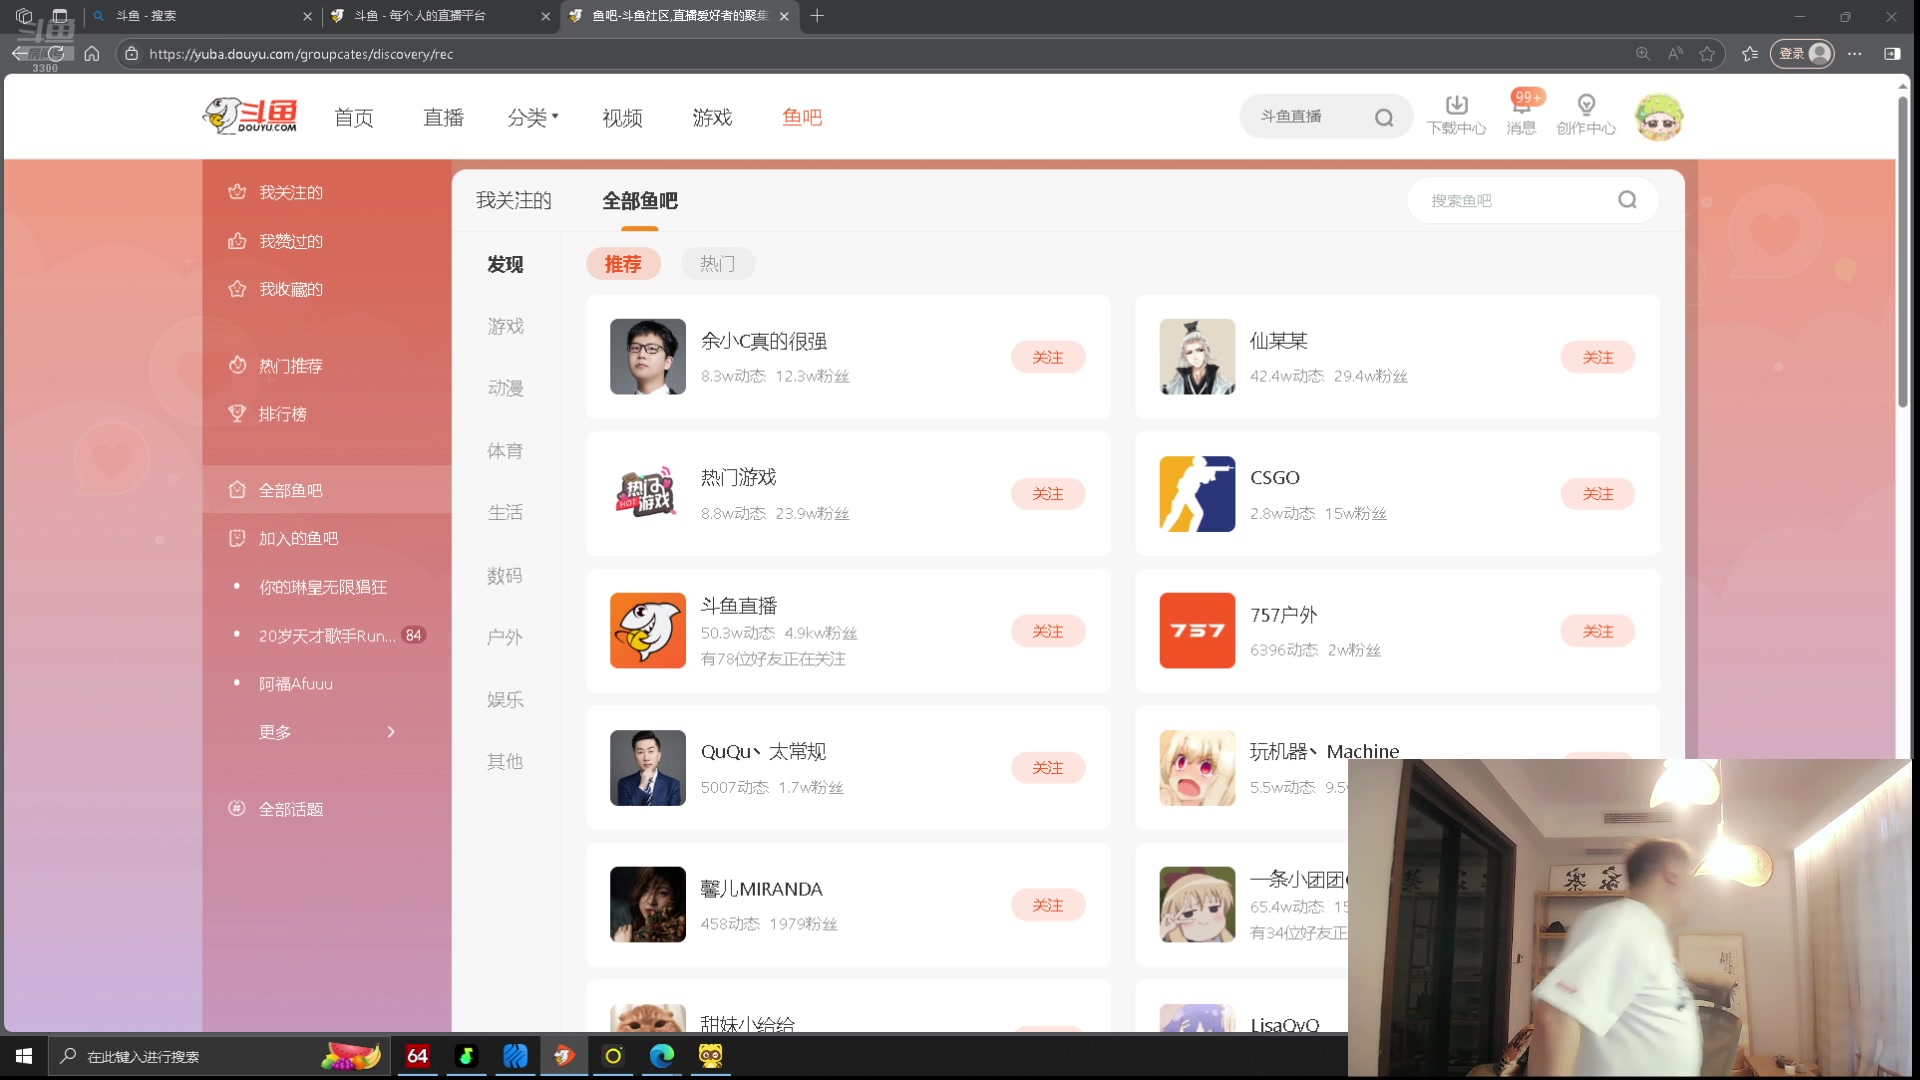Select the 游戏 category in the discovery list
Viewport: 1920px width, 1080px height.
[505, 327]
